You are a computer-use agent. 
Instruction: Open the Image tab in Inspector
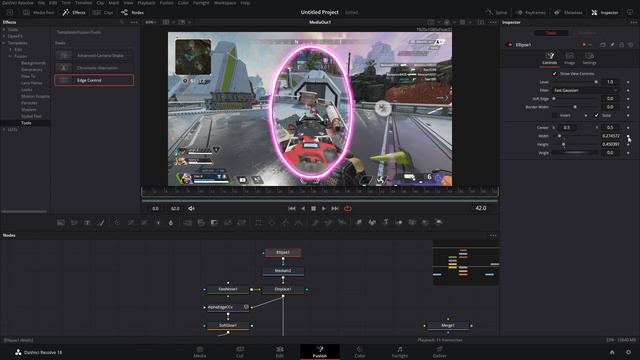pos(569,58)
